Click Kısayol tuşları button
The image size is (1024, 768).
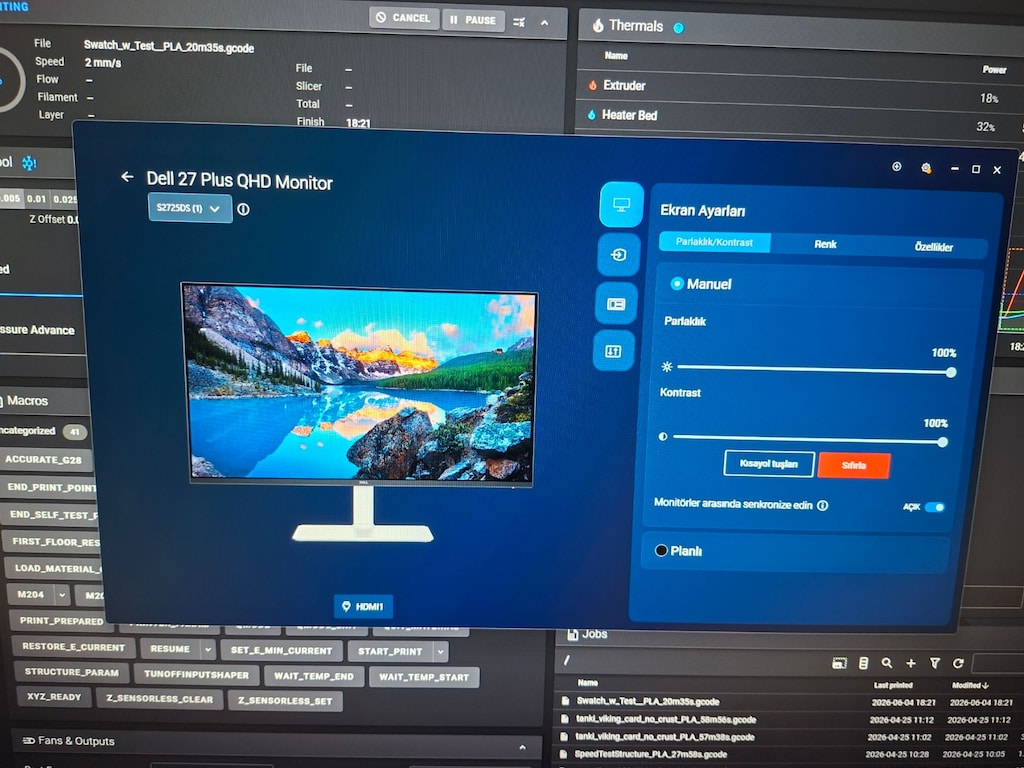pyautogui.click(x=769, y=464)
